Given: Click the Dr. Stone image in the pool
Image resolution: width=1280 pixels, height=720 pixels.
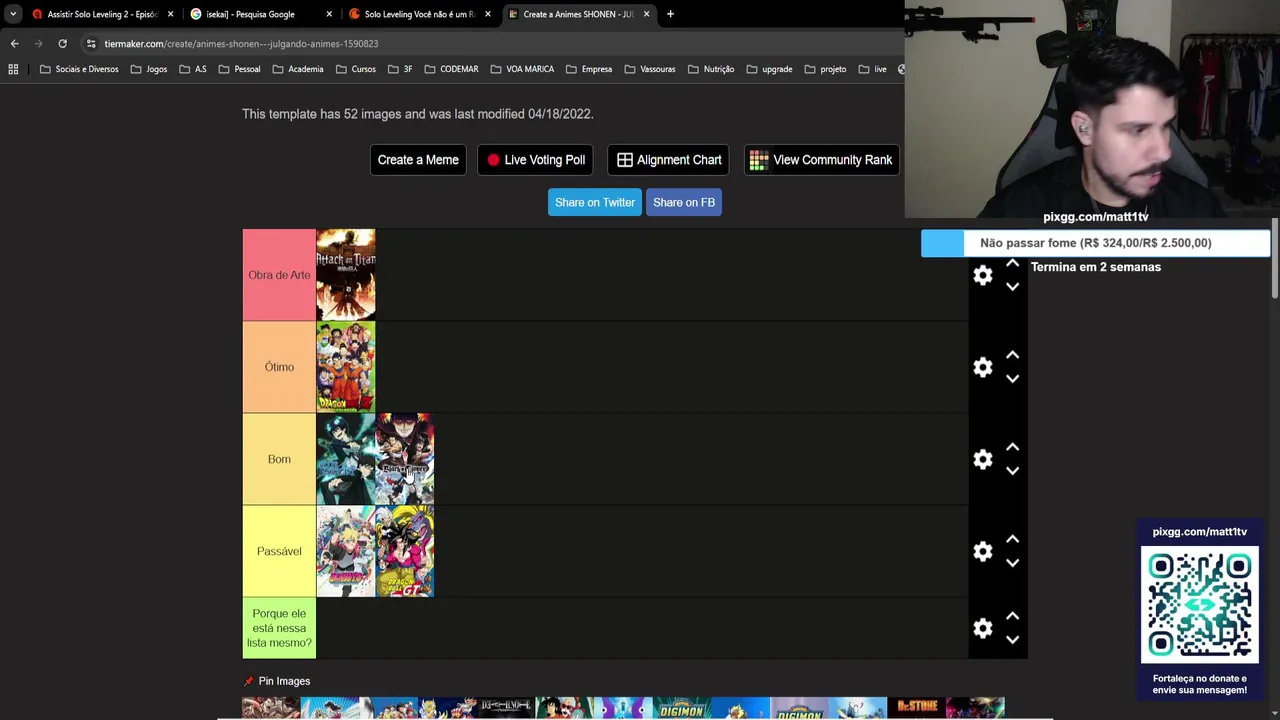Looking at the screenshot, I should pos(917,708).
